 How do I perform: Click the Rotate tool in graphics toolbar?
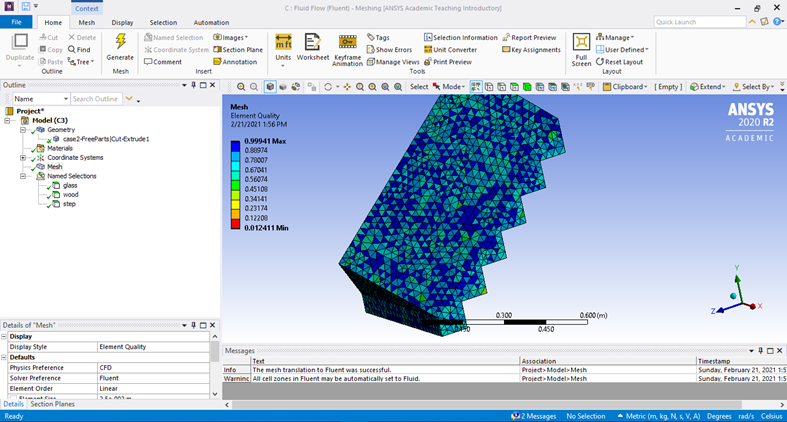coord(328,87)
